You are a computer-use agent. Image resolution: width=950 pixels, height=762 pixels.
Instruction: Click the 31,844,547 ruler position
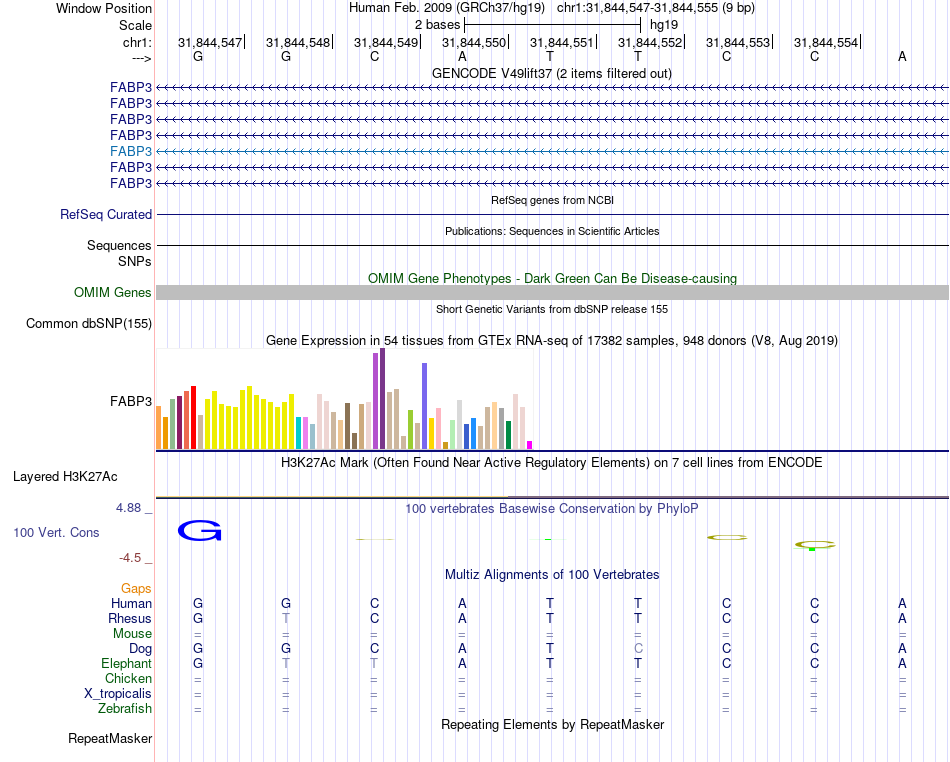point(210,42)
